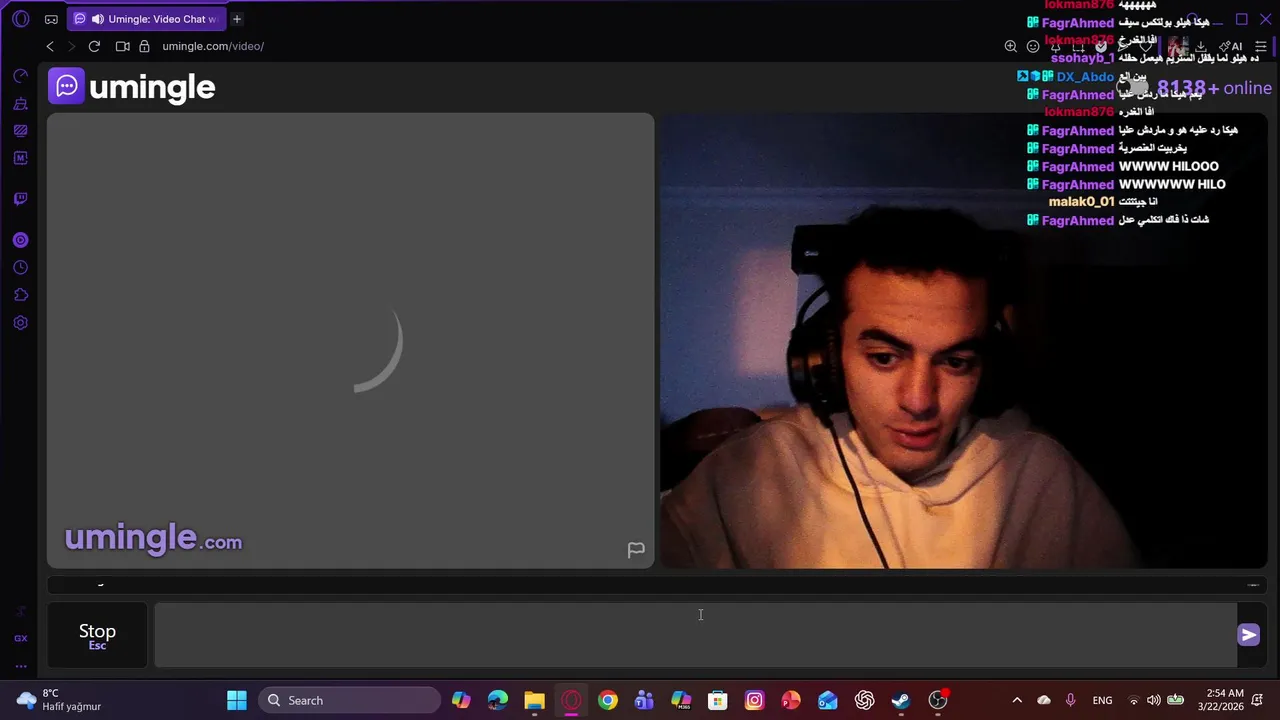Viewport: 1280px width, 720px height.
Task: Open browser downloads icon
Action: [1201, 46]
